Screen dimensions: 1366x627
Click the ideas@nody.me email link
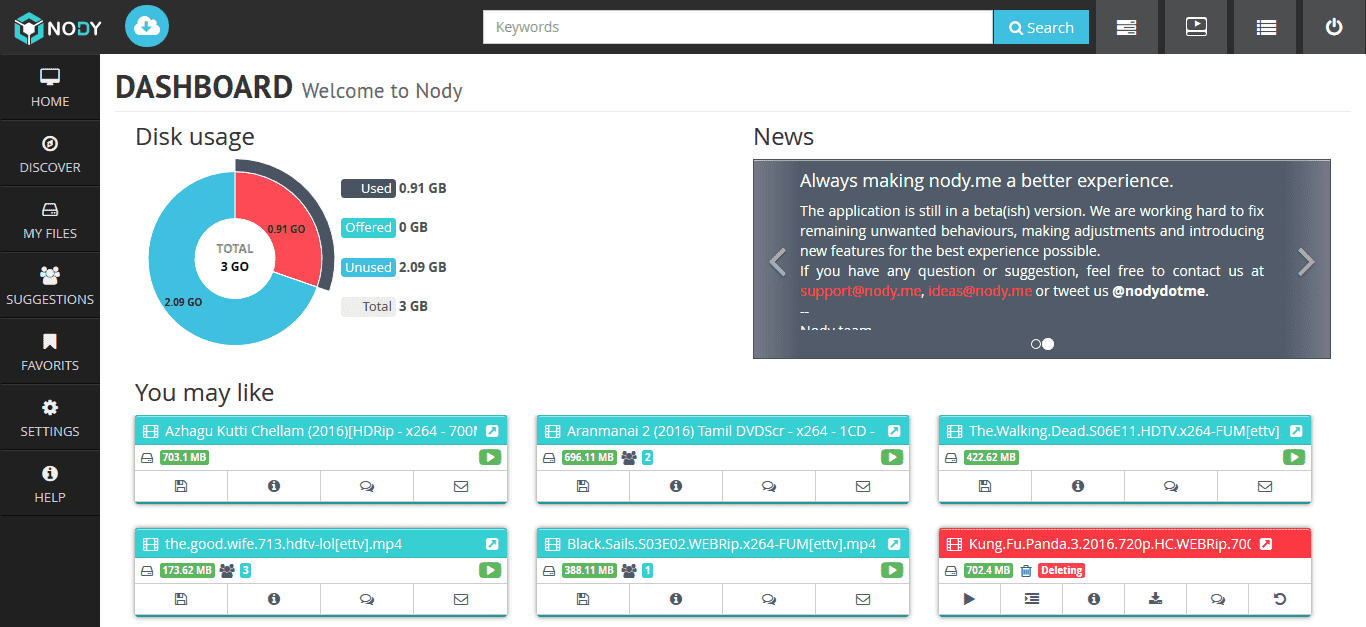pyautogui.click(x=980, y=291)
